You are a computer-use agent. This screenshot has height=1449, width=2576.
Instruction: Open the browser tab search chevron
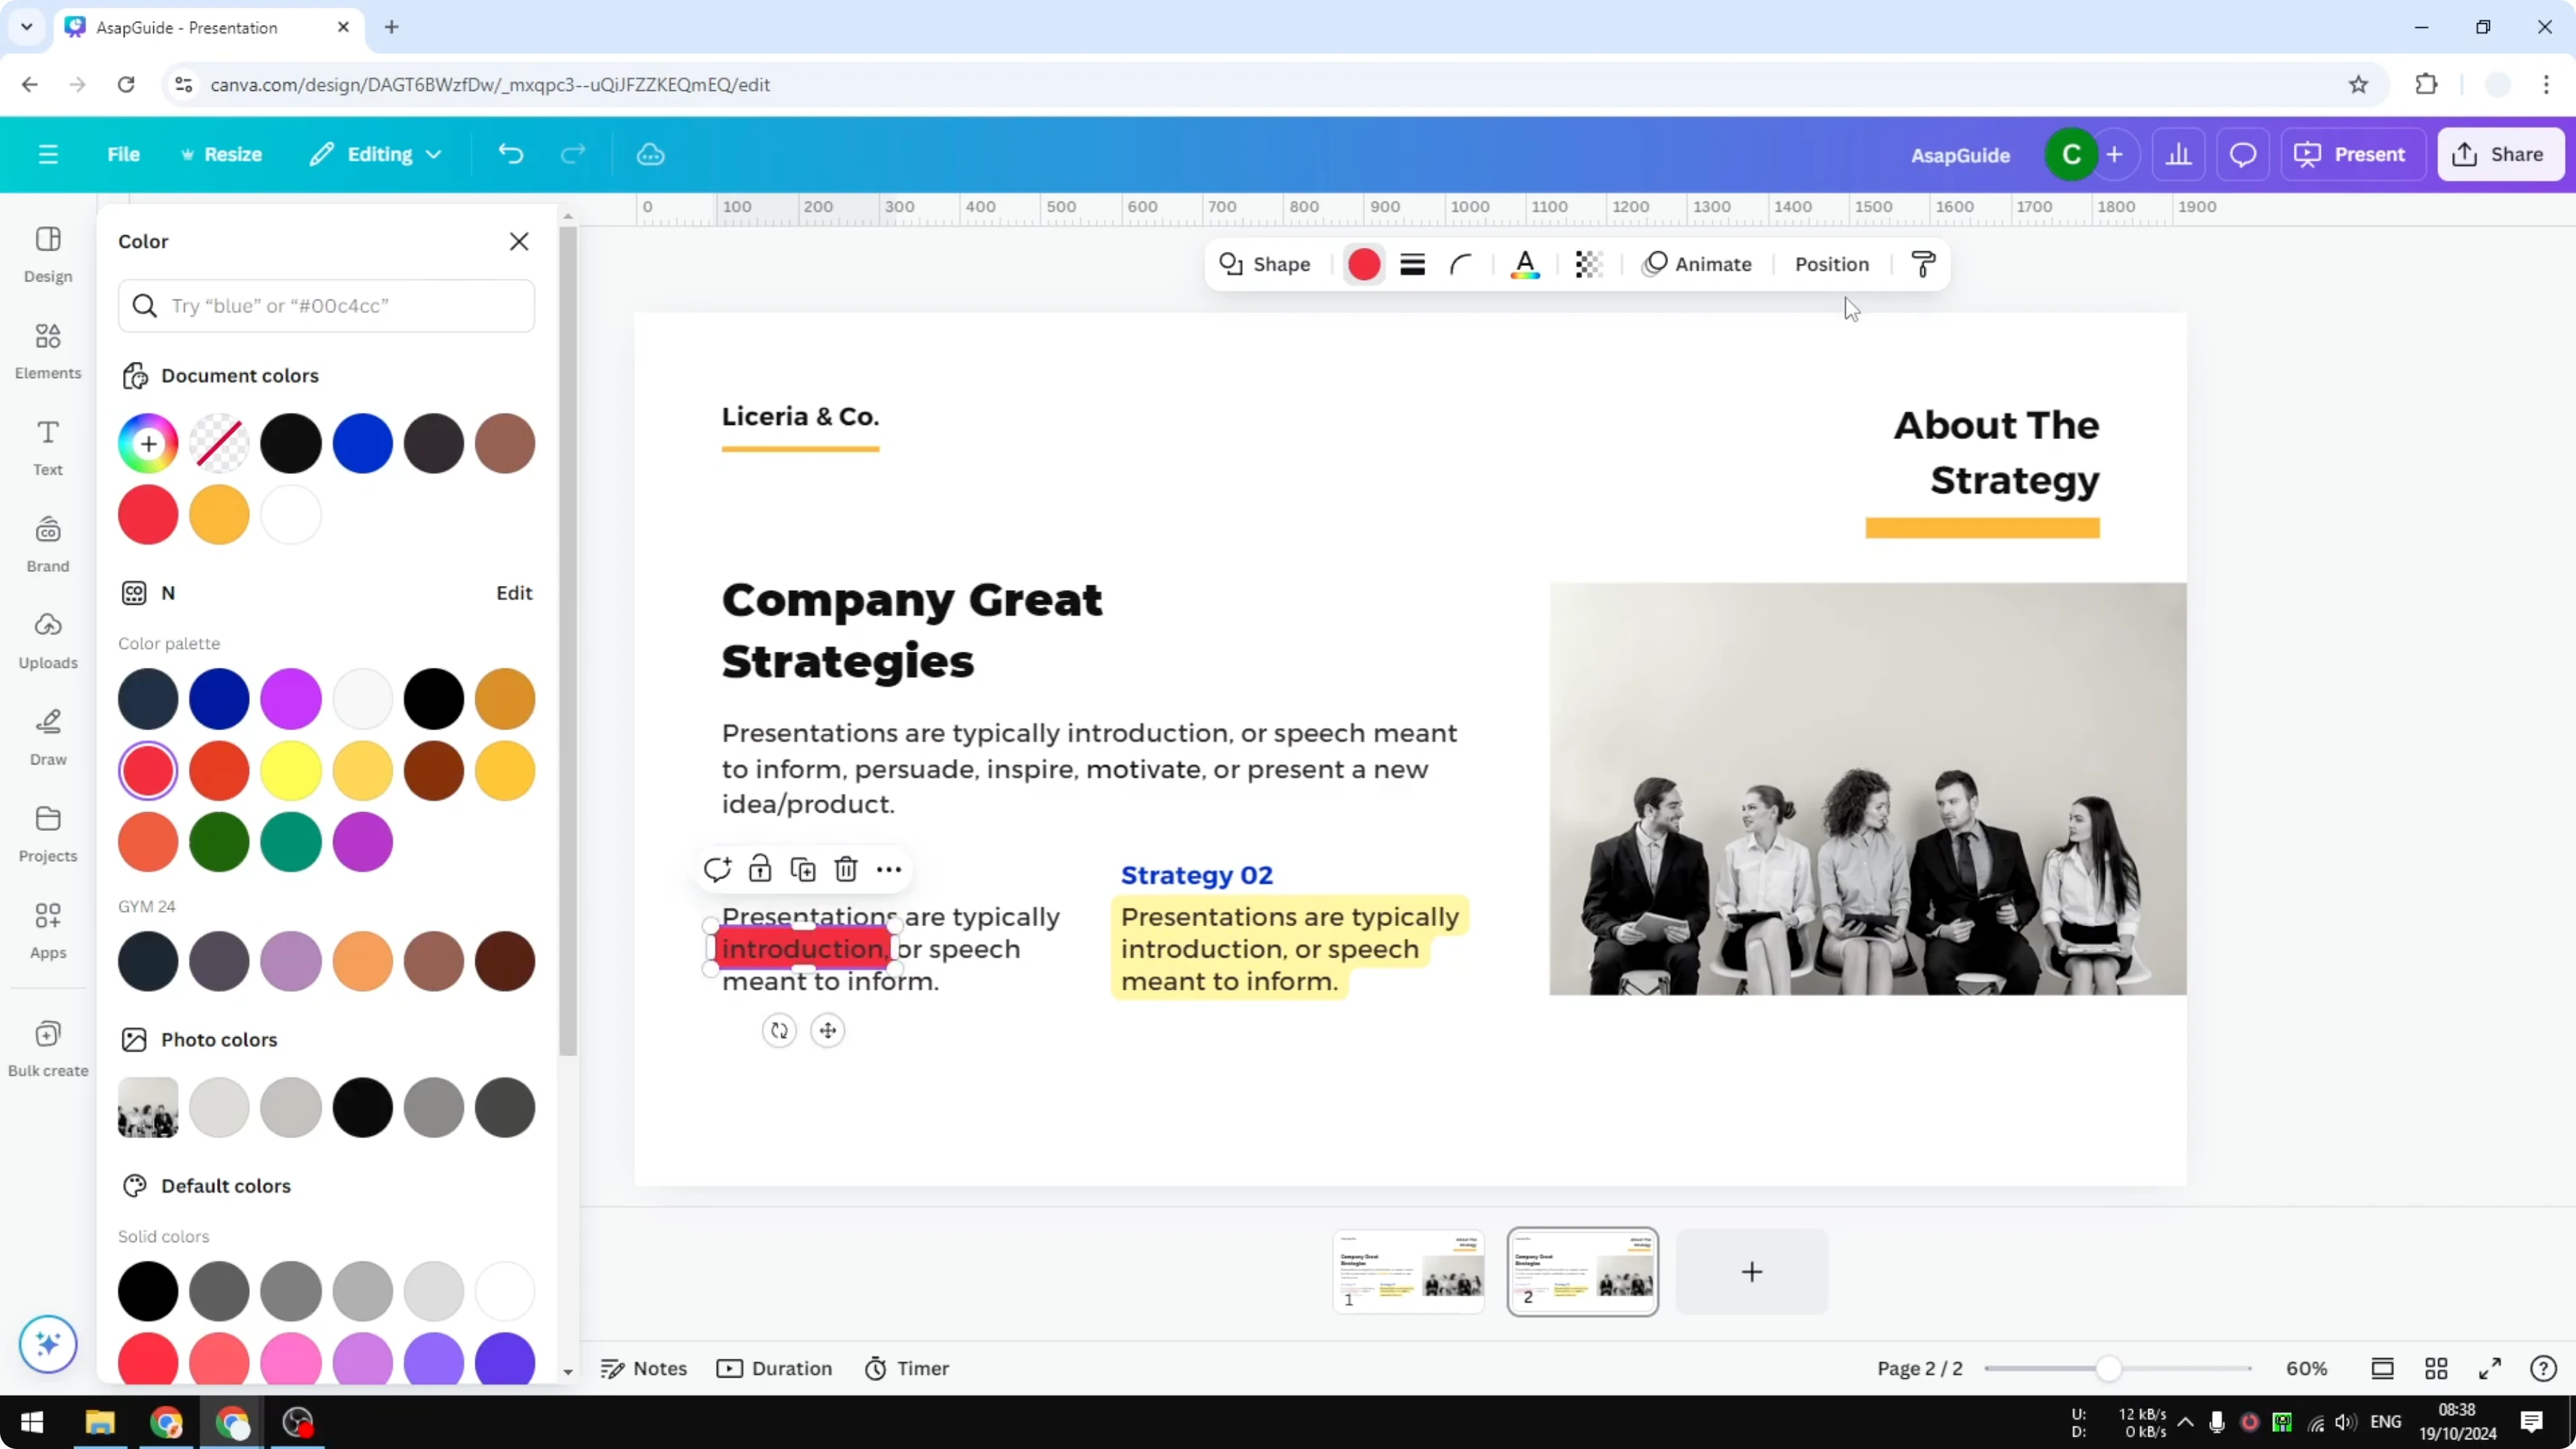(26, 27)
